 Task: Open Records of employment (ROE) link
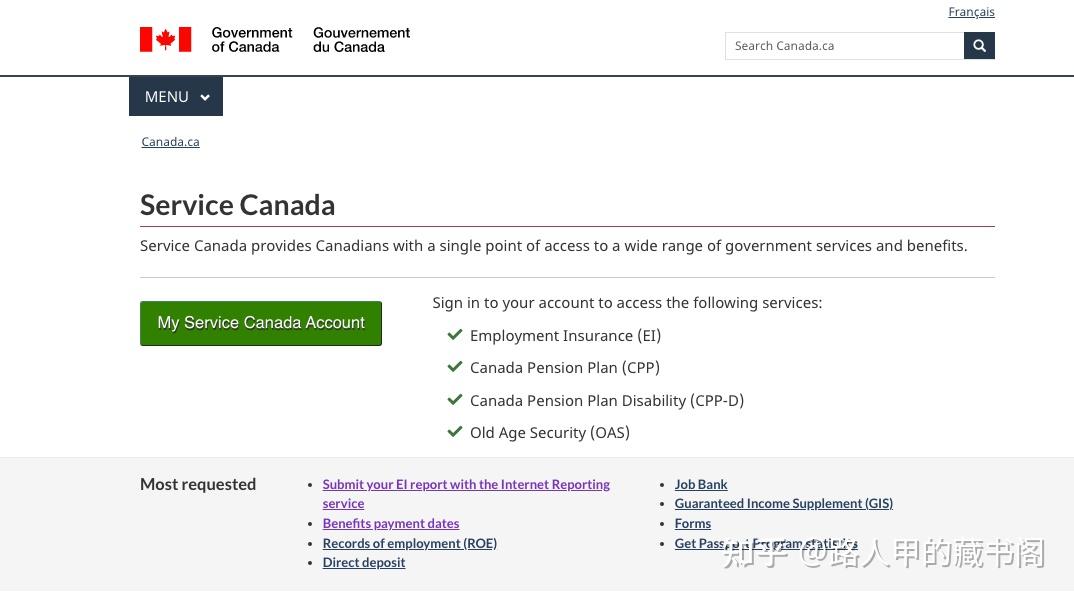click(x=409, y=543)
